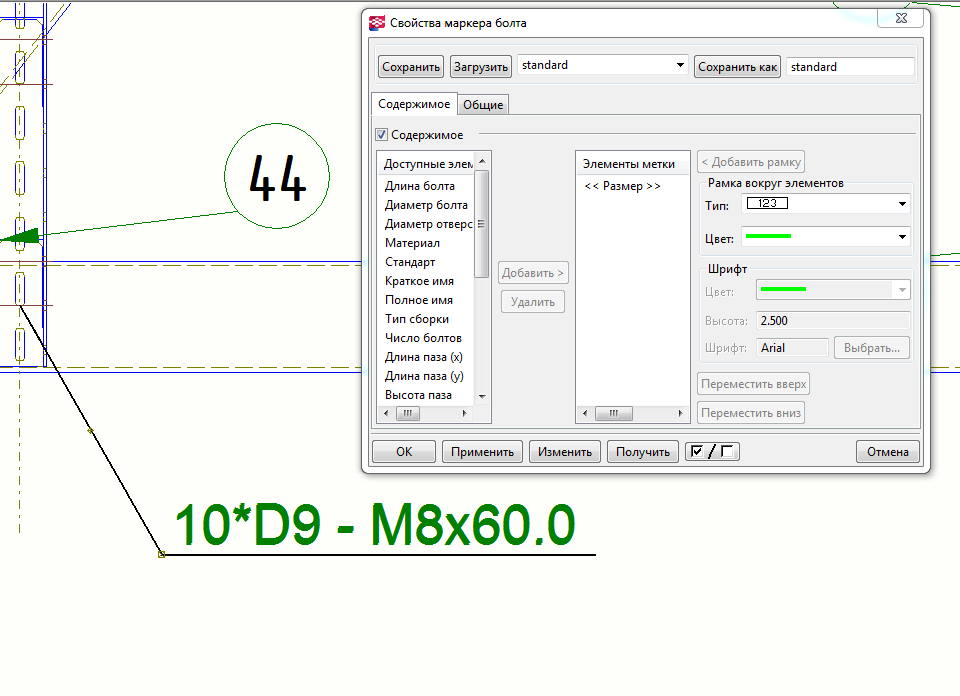The height and width of the screenshot is (696, 960).
Task: Click the Save as name input field
Action: pyautogui.click(x=850, y=67)
